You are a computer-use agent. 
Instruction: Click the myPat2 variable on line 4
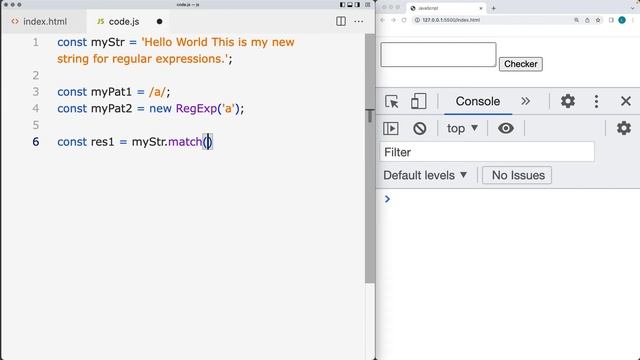point(111,109)
